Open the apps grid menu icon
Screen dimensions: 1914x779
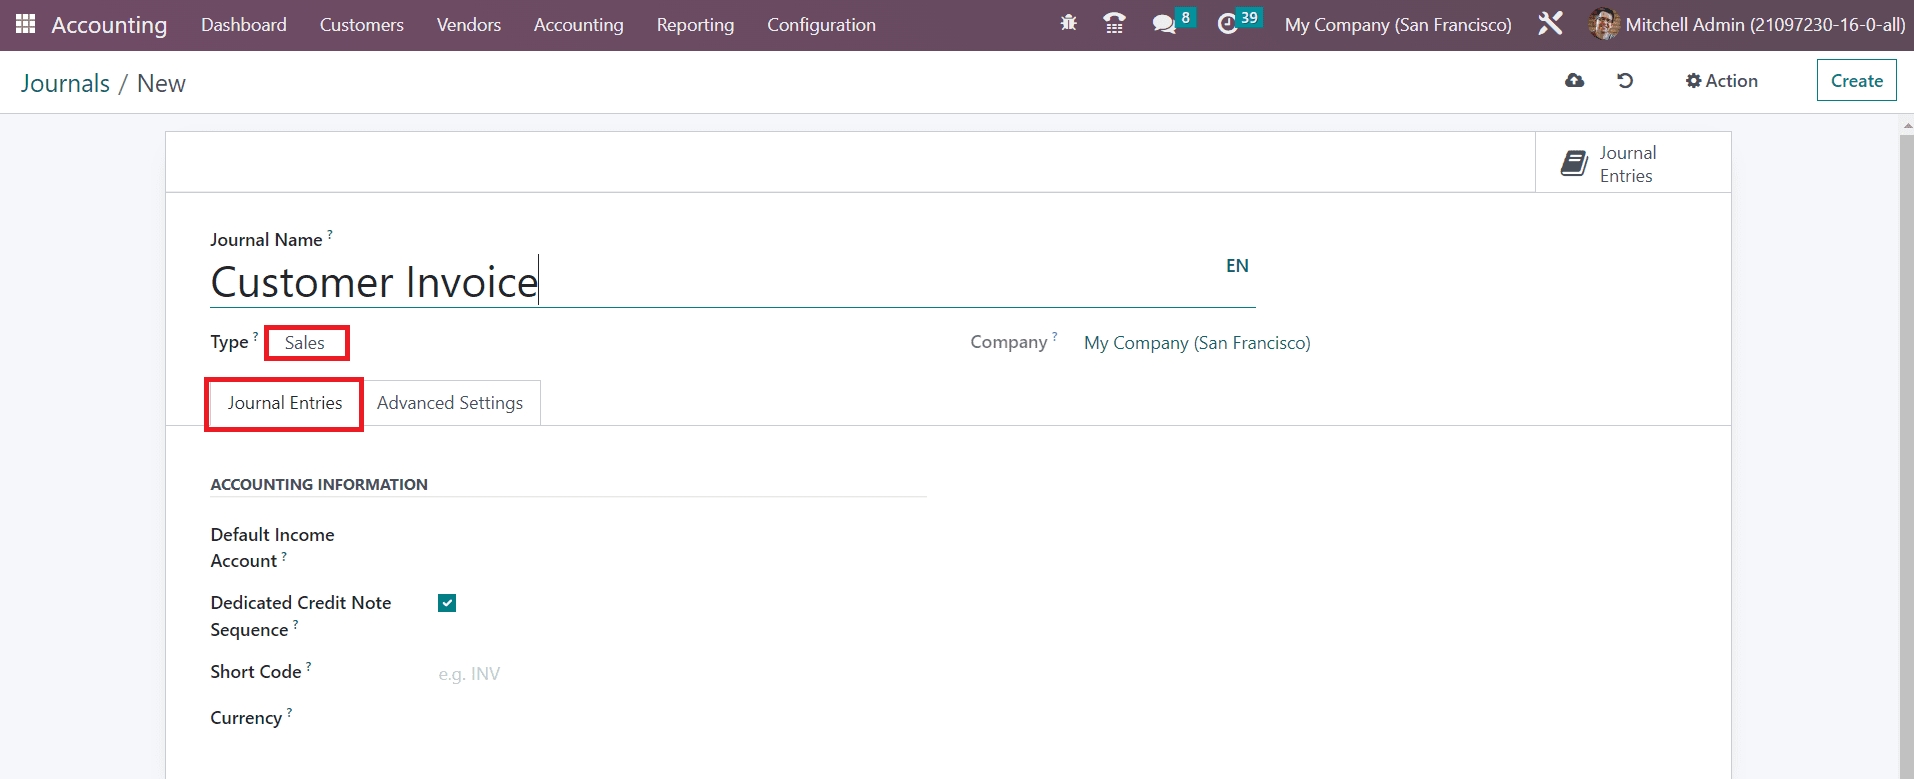click(x=25, y=24)
